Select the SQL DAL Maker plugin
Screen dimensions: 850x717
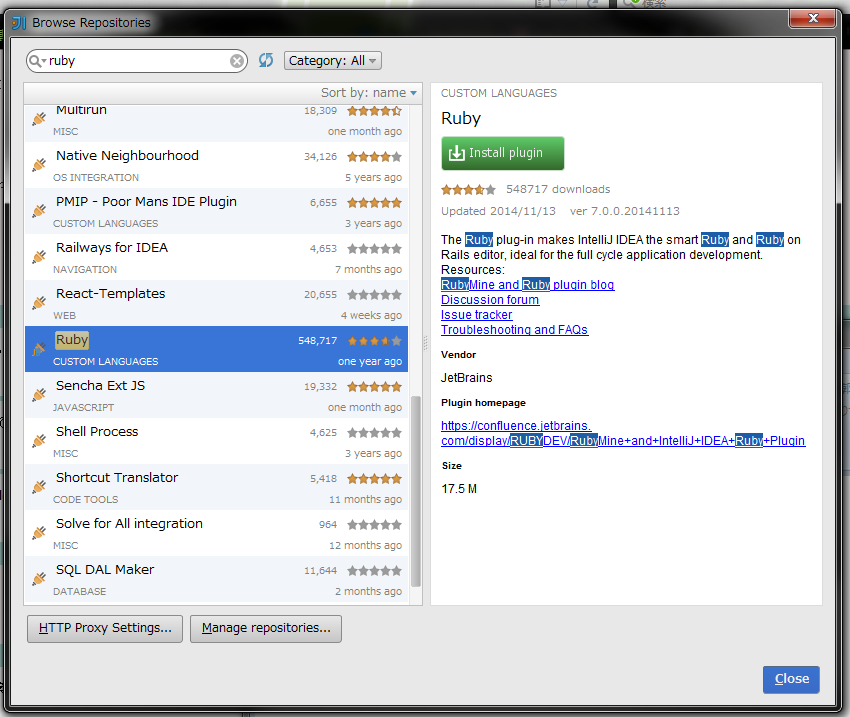[216, 579]
